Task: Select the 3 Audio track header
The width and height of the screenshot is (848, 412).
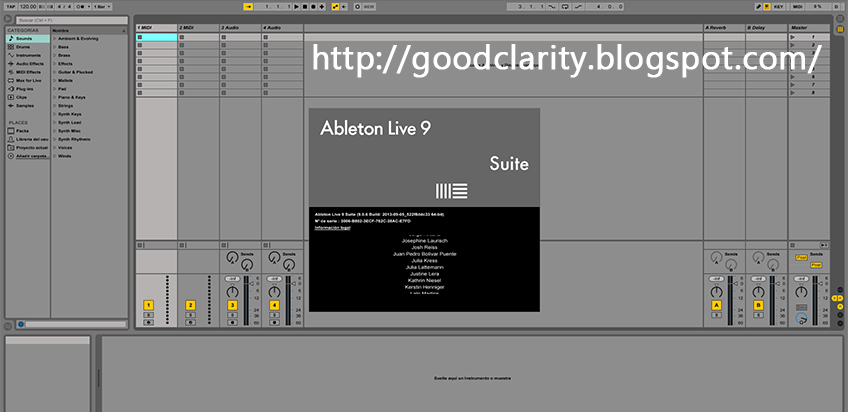Action: [x=241, y=28]
